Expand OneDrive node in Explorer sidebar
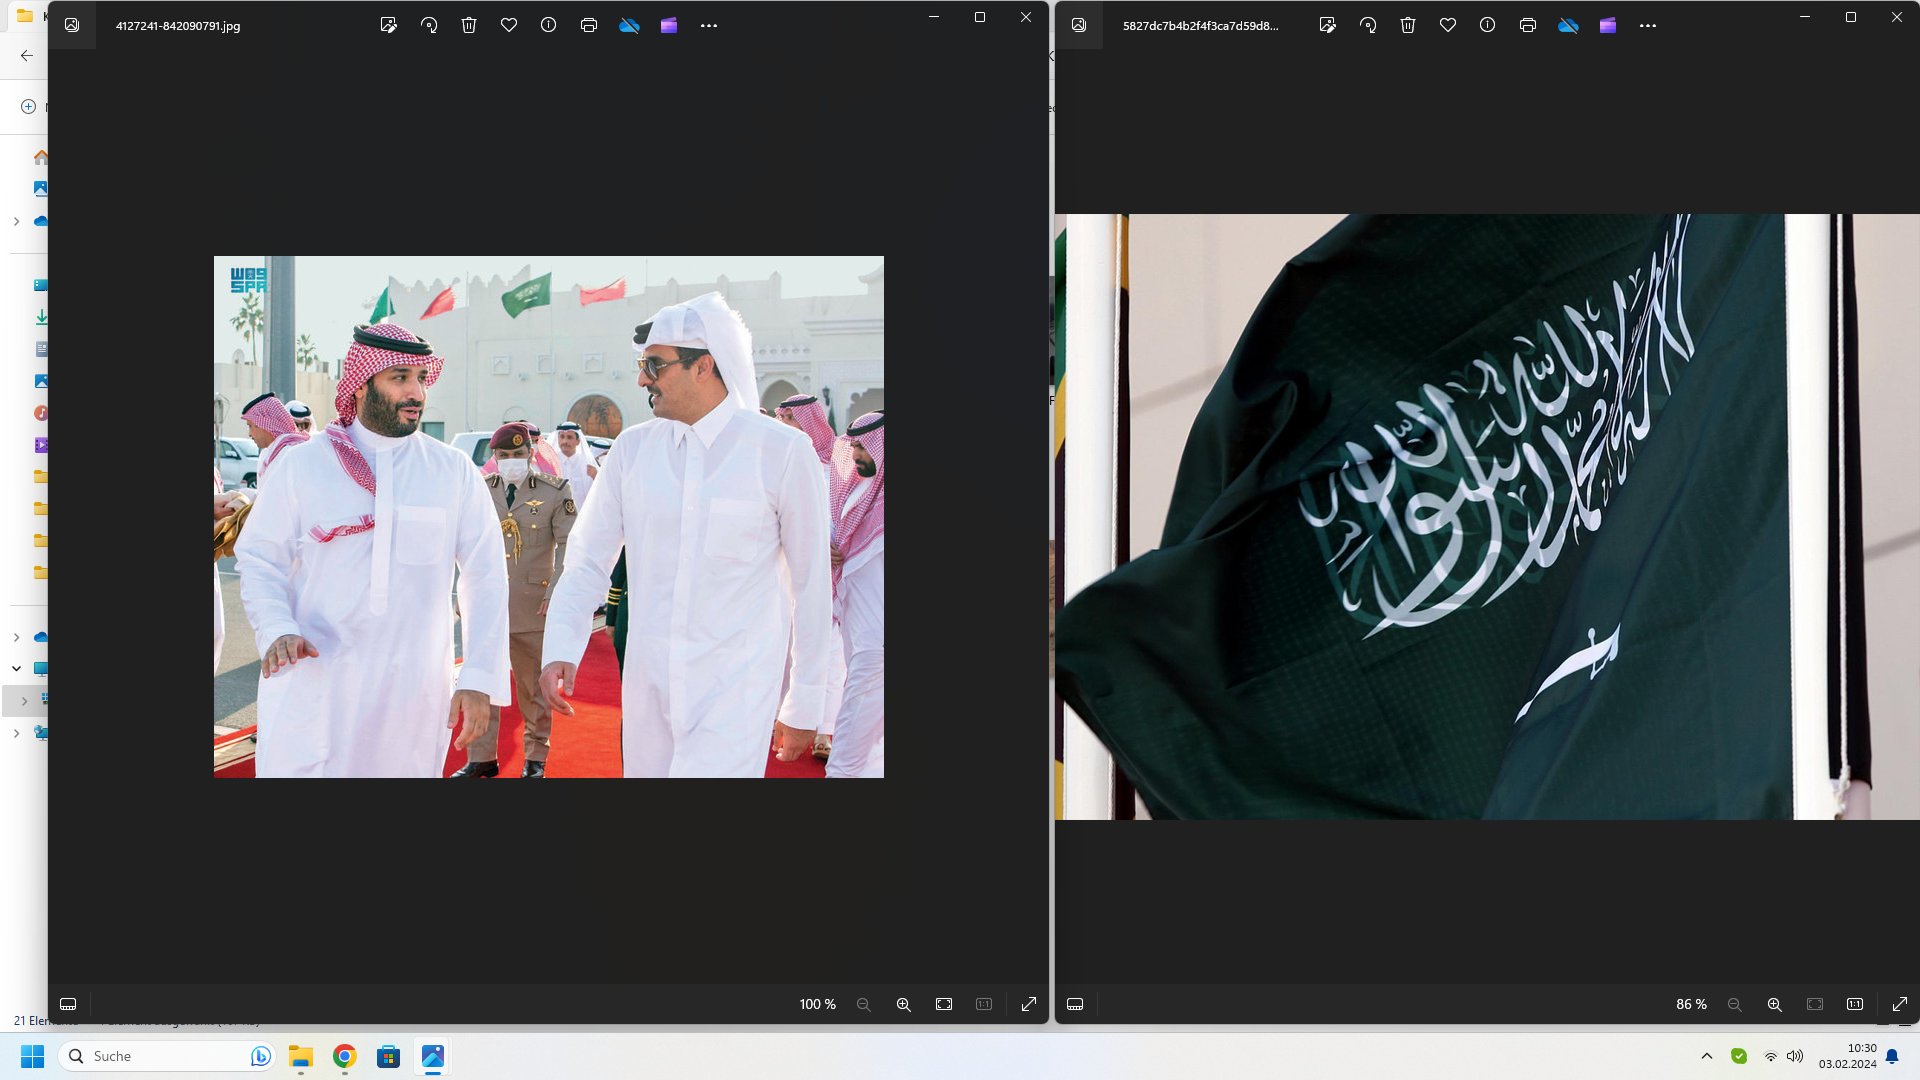 (16, 221)
